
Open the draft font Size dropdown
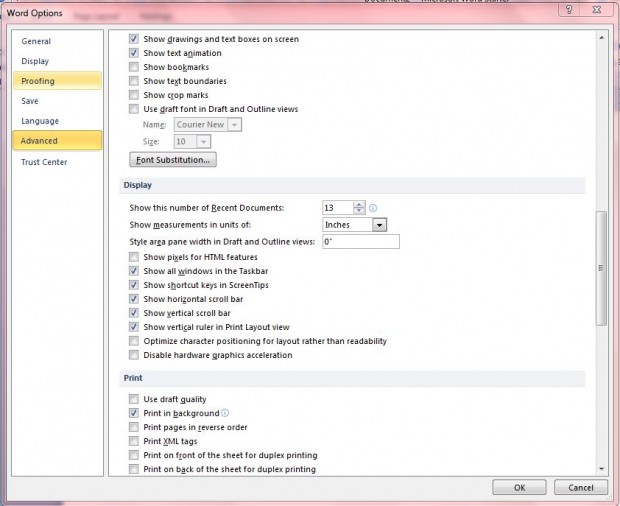click(x=203, y=142)
